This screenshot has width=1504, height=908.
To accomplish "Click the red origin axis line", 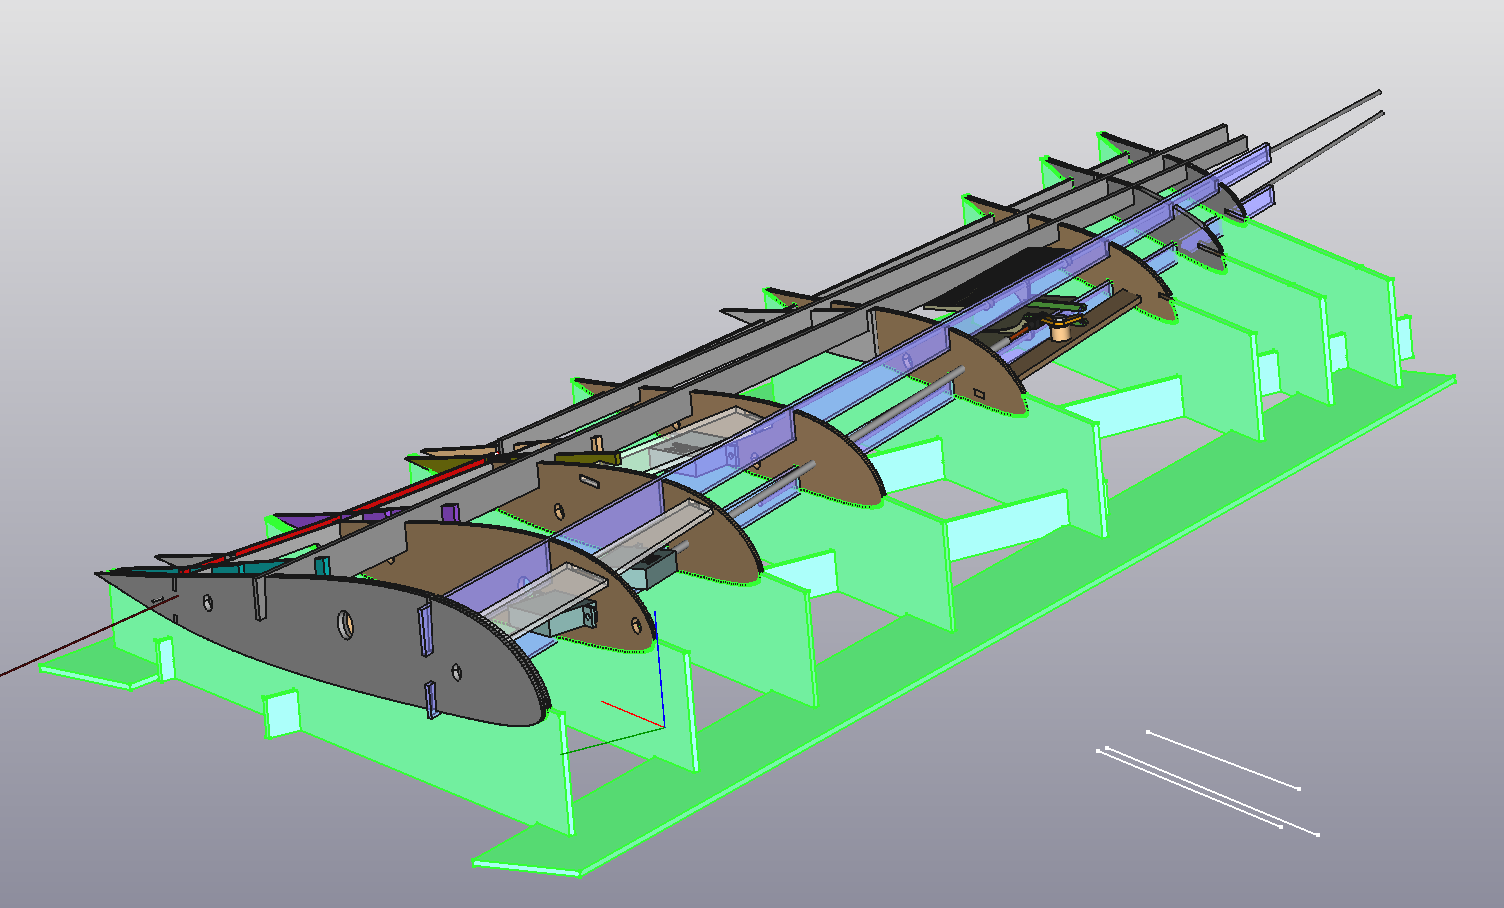I will tap(632, 715).
